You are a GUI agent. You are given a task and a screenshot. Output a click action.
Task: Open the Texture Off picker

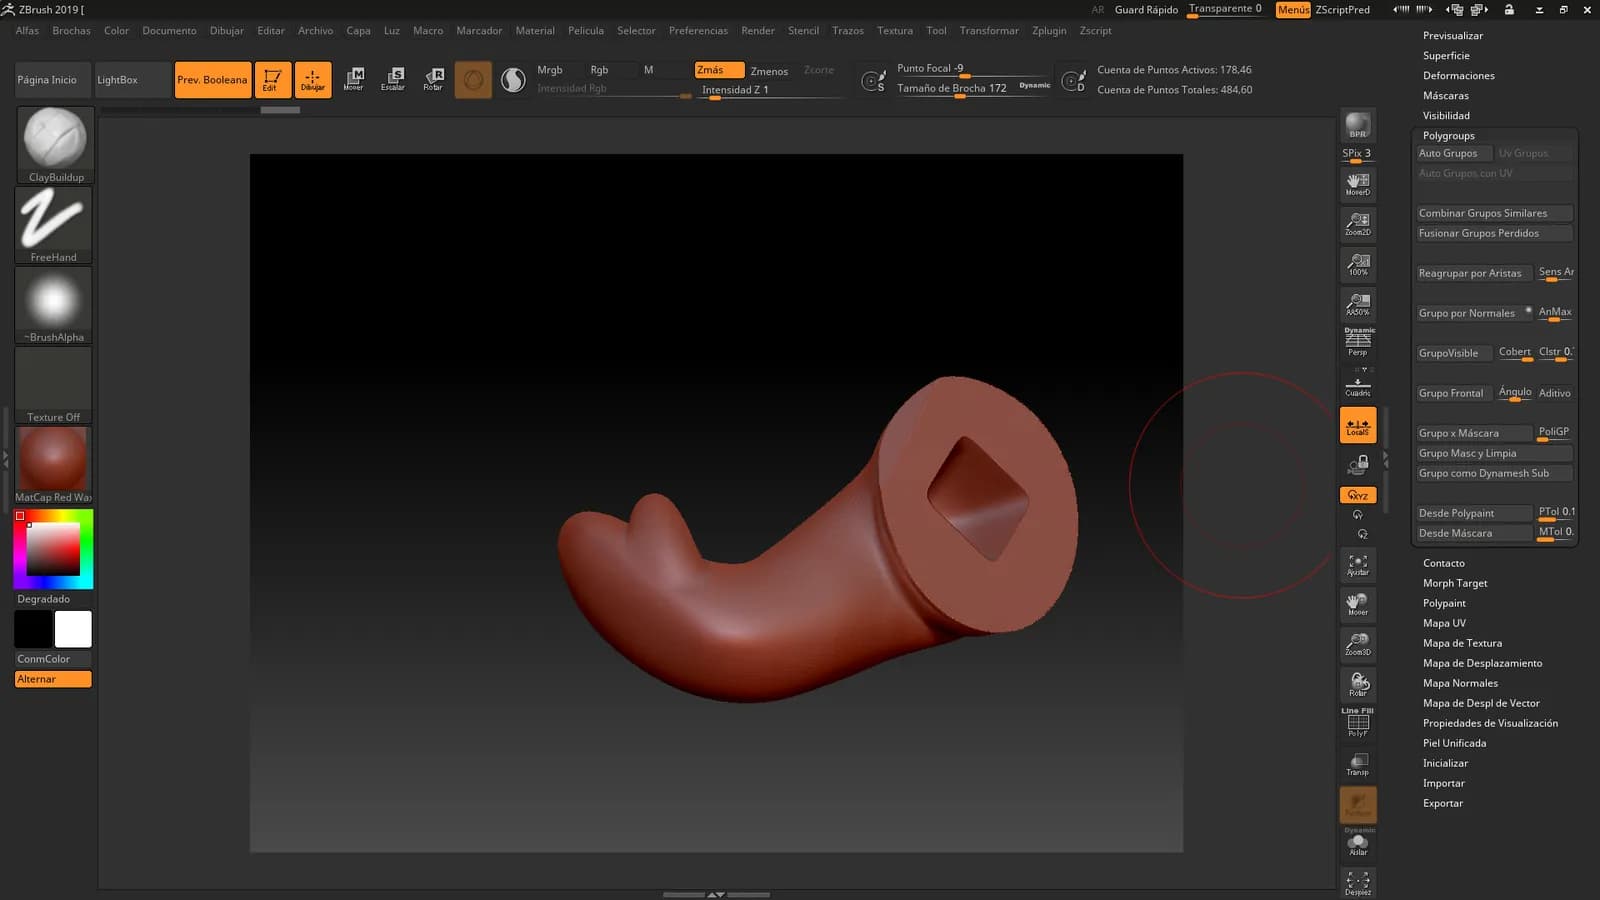click(x=54, y=385)
